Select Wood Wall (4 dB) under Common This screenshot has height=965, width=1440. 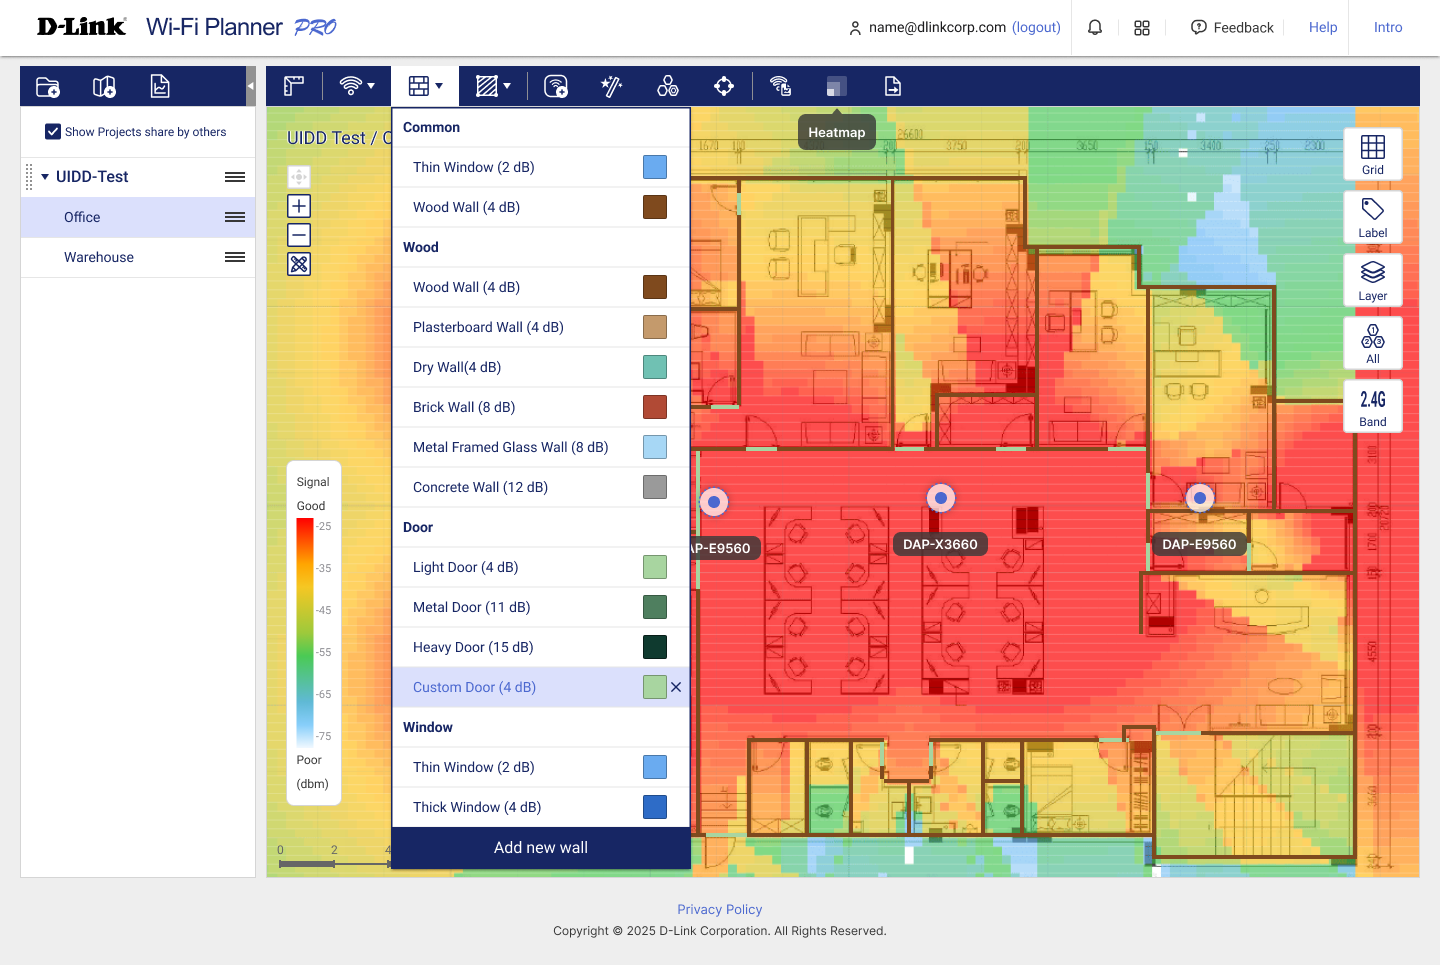click(541, 207)
